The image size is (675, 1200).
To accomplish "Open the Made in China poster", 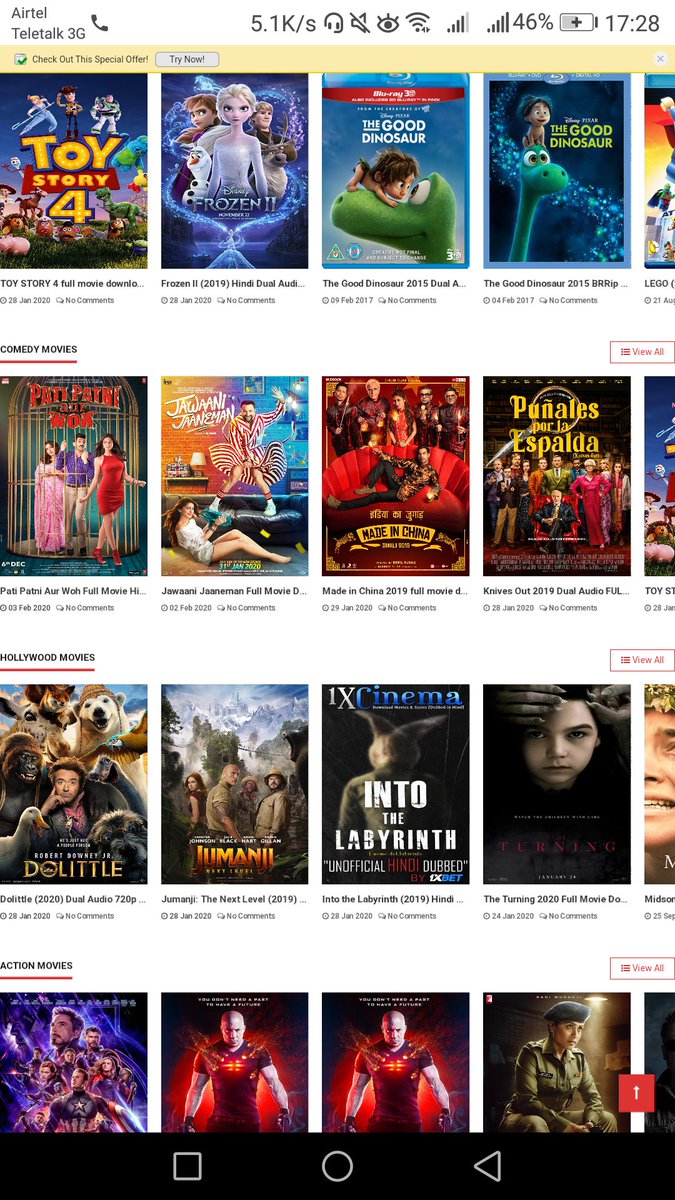I will 396,476.
